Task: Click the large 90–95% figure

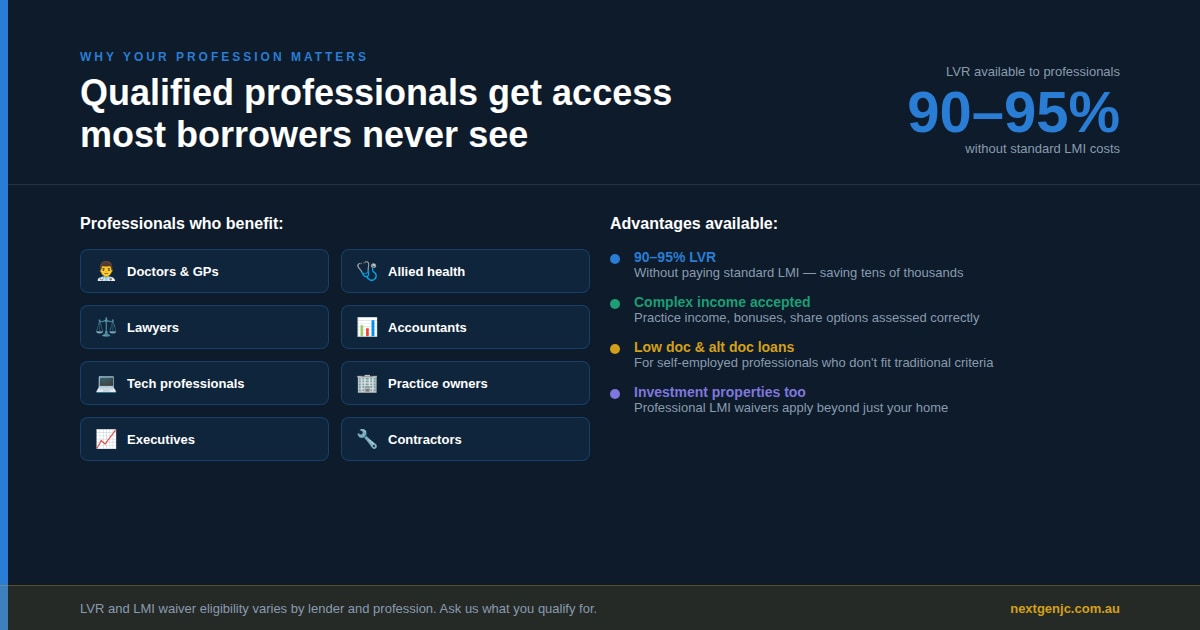Action: coord(1012,112)
